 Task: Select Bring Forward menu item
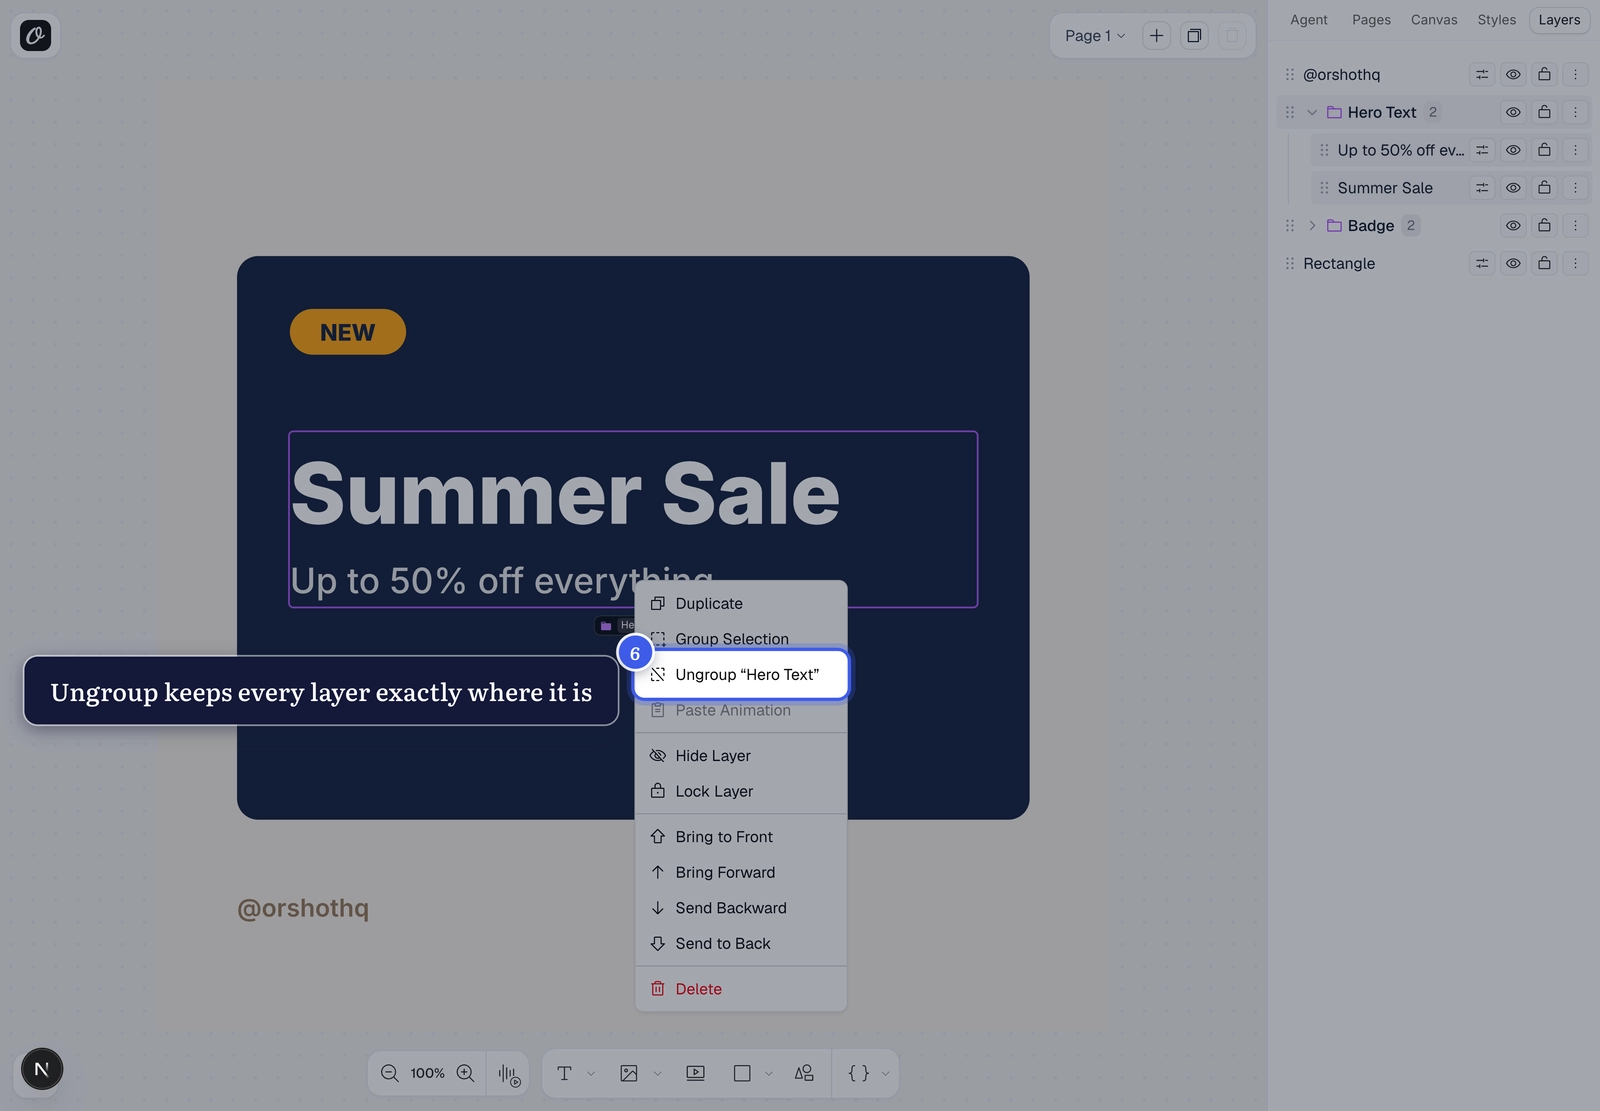pos(741,873)
